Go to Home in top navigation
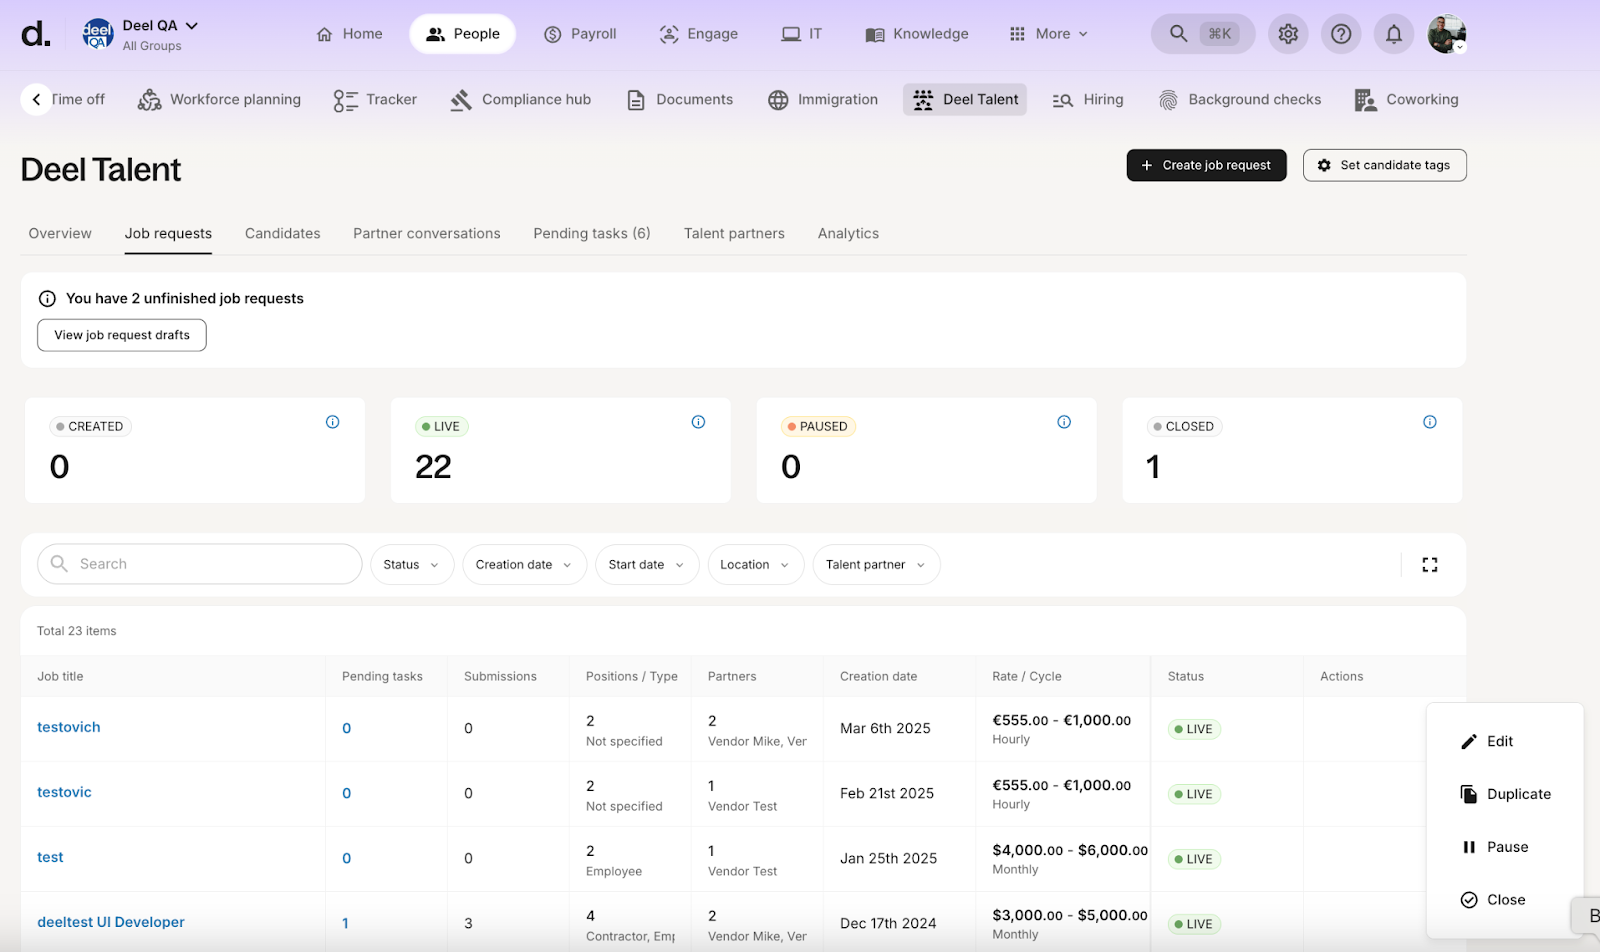 click(349, 34)
